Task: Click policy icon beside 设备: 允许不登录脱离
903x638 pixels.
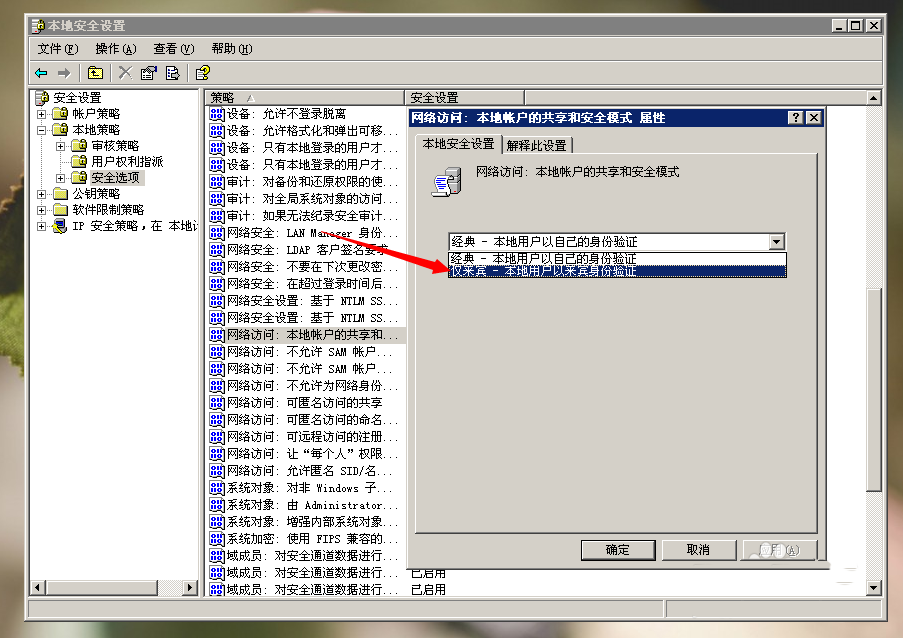Action: pos(217,114)
